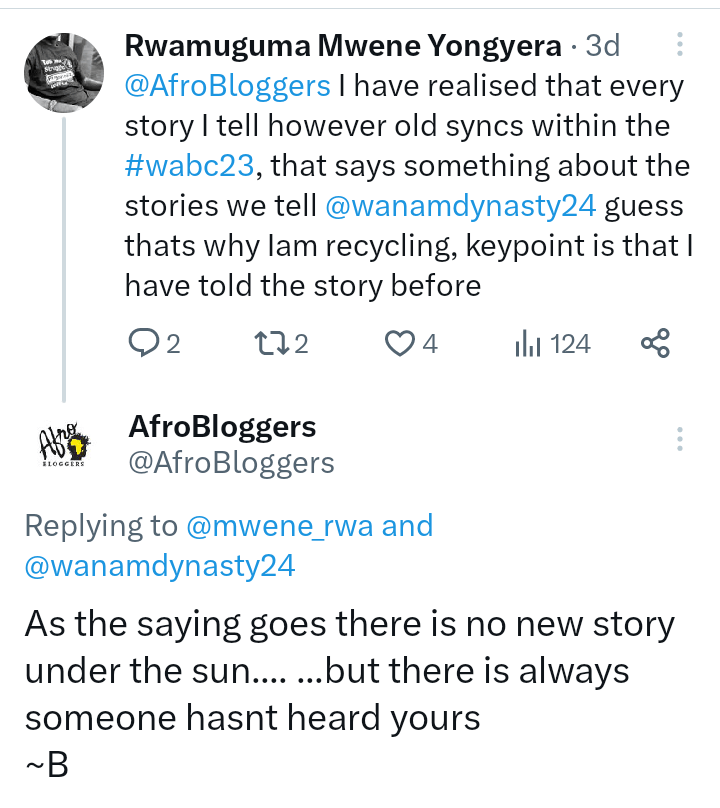This screenshot has width=720, height=808.
Task: Click the 3d timestamp on tweet
Action: coord(602,46)
